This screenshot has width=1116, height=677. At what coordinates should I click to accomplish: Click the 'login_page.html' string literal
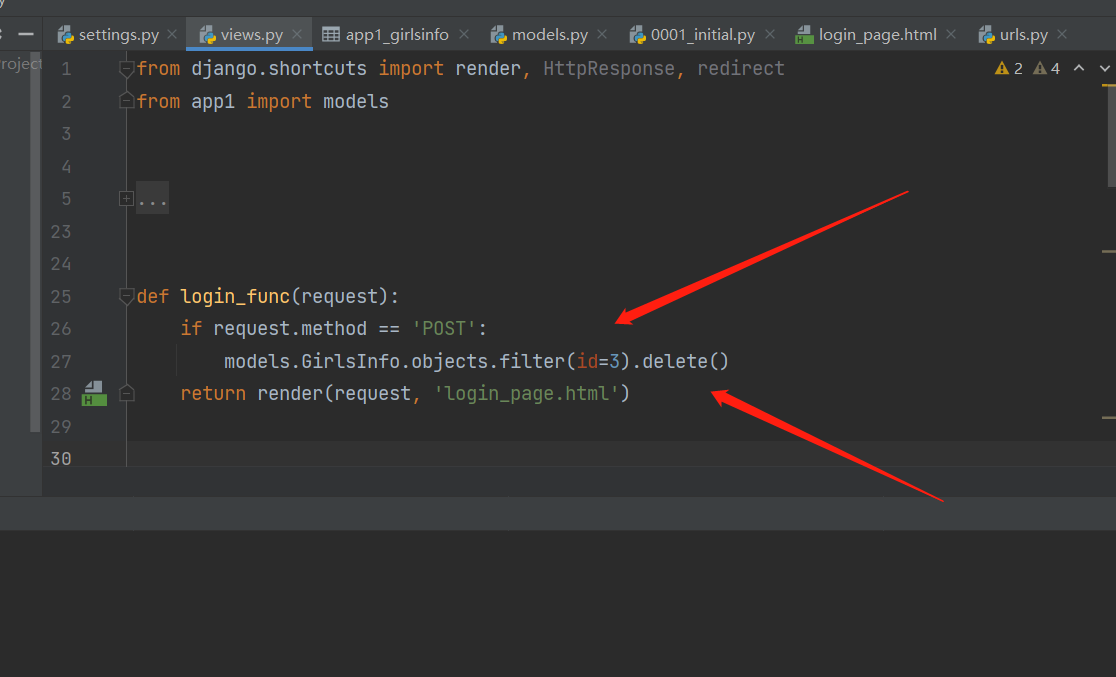click(x=527, y=394)
